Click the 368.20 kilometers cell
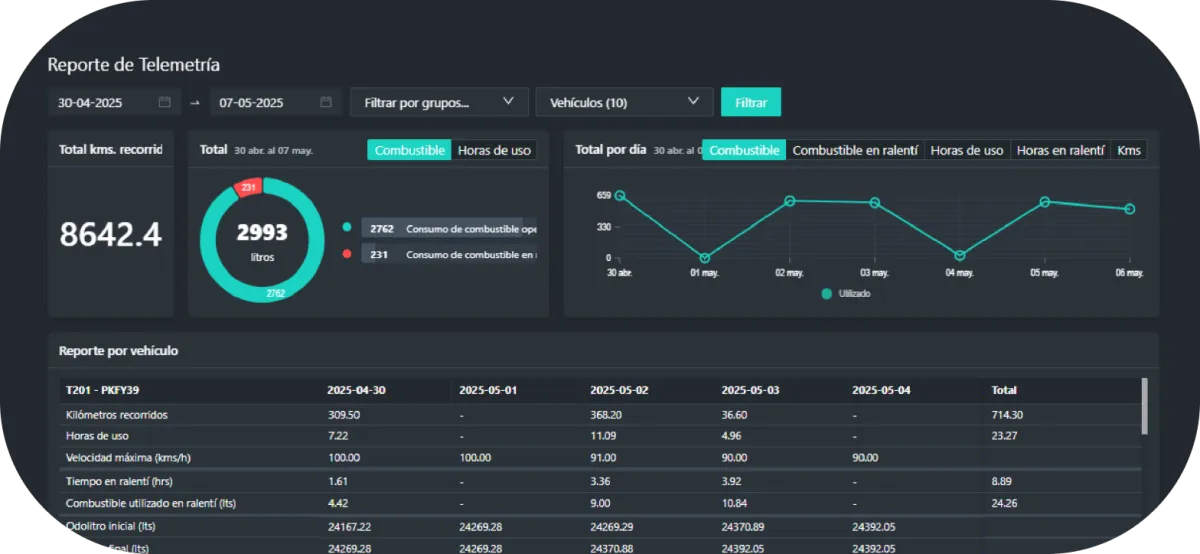The image size is (1200, 554). 606,414
